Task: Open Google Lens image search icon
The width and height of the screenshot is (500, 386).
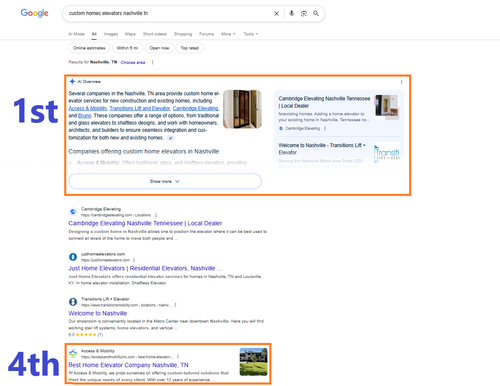Action: [304, 13]
